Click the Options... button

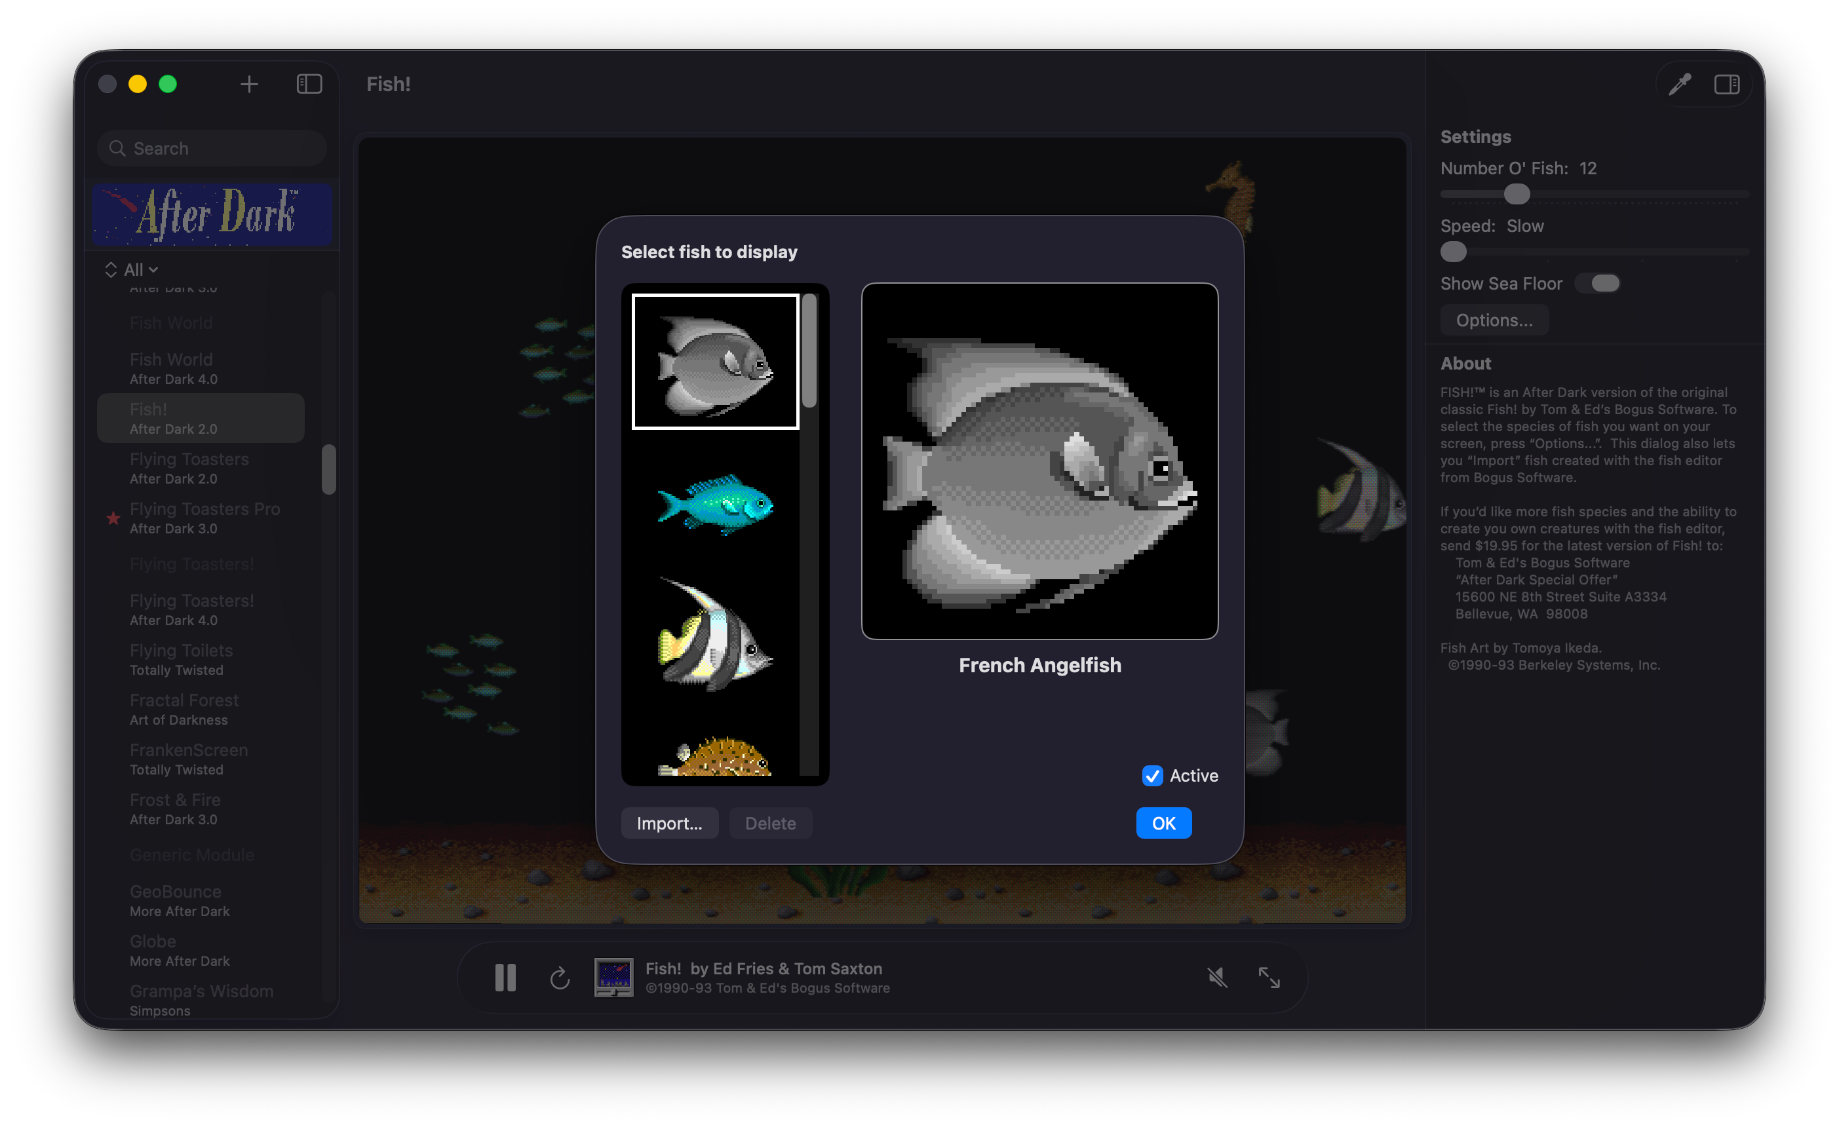click(1494, 320)
